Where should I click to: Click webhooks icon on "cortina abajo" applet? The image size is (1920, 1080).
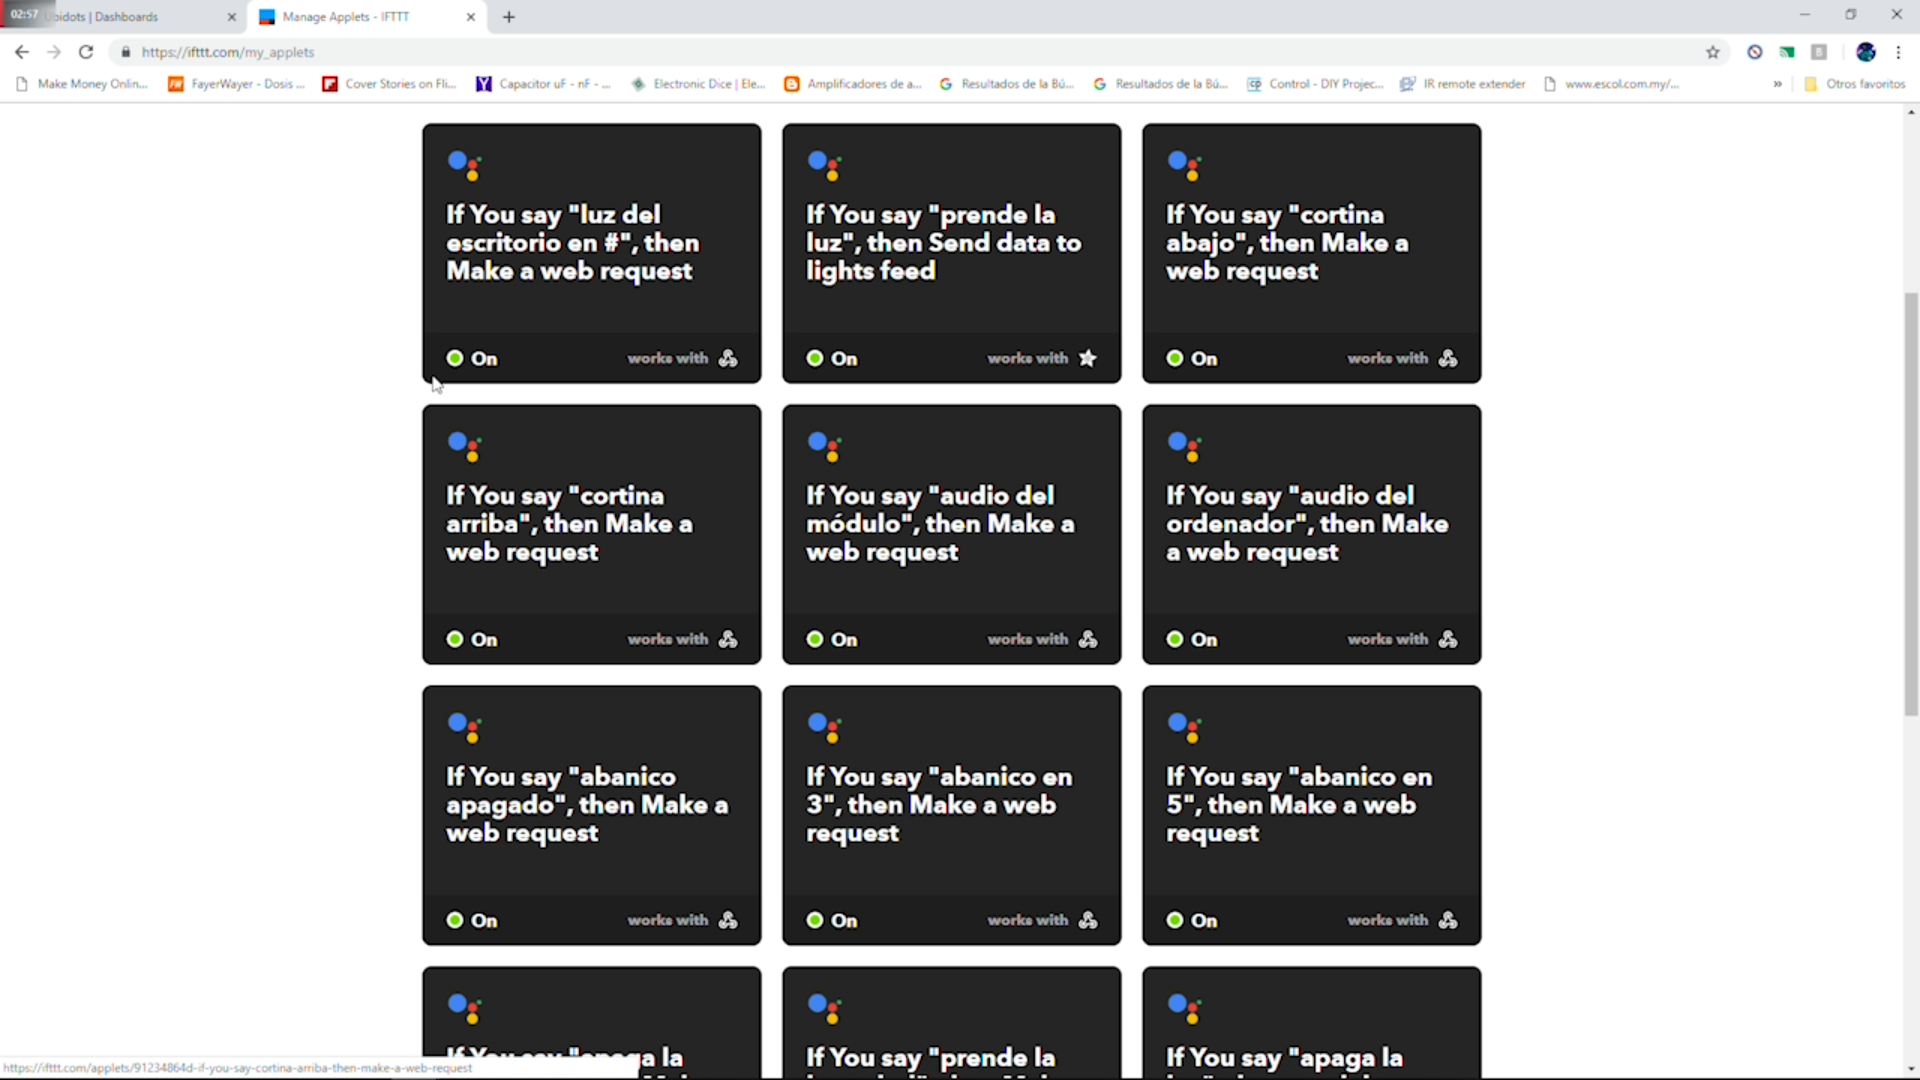click(x=1448, y=358)
